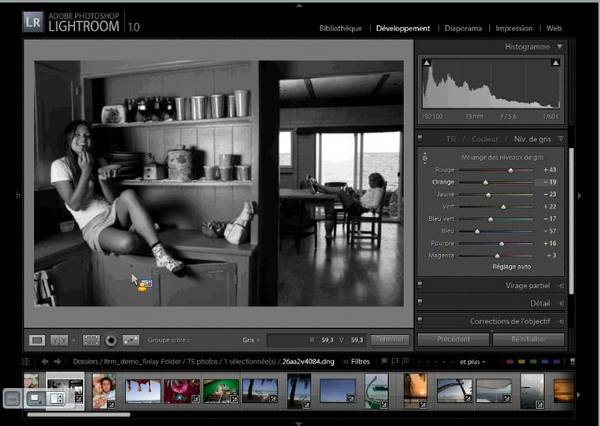This screenshot has height=426, width=600.
Task: Select the Crop overlay tool
Action: point(91,340)
